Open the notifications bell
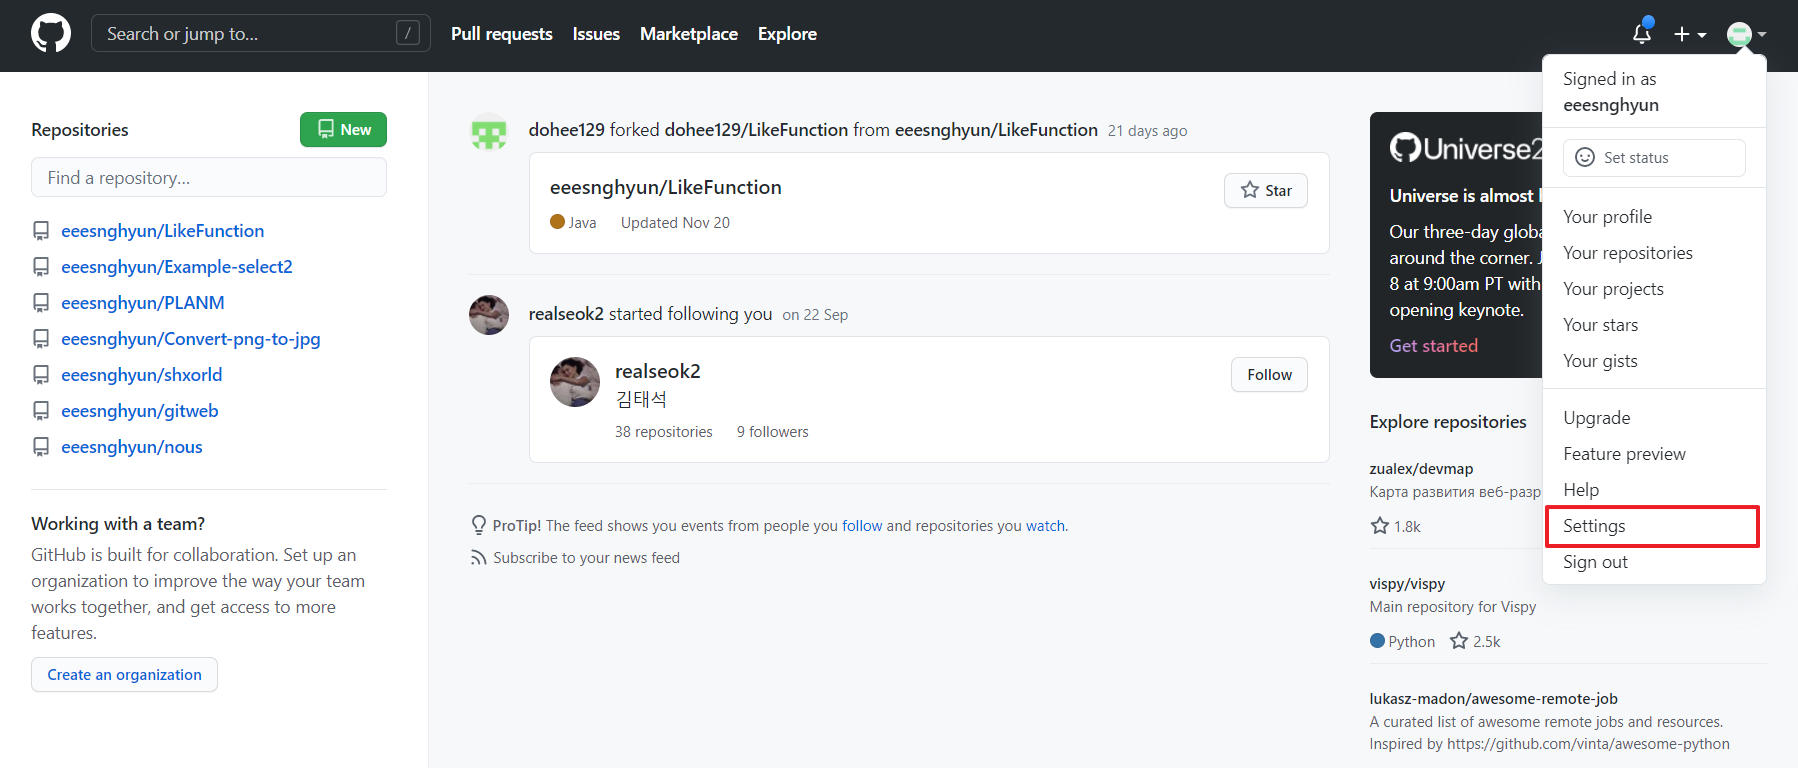Viewport: 1798px width, 768px height. 1642,33
